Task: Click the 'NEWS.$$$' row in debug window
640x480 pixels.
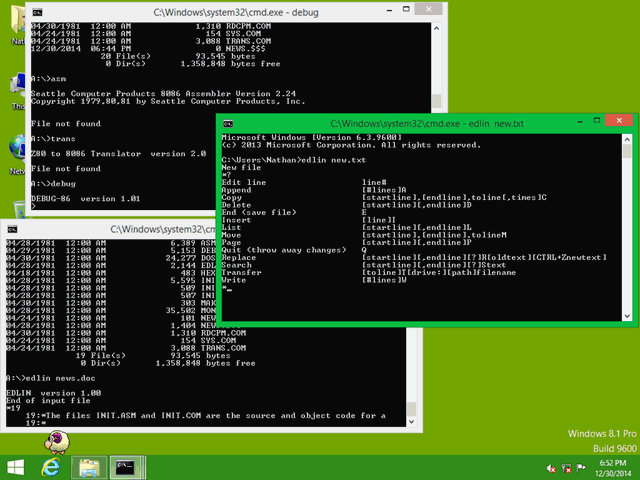Action: point(148,49)
